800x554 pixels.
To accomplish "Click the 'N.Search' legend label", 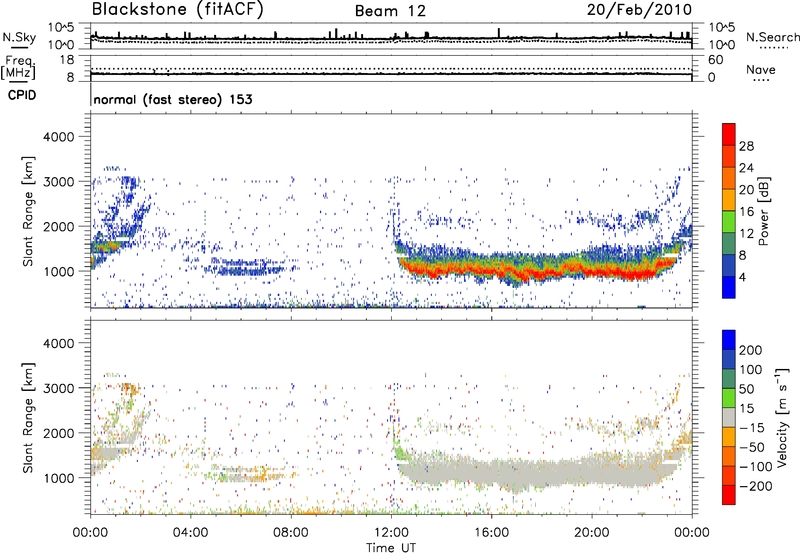I will (772, 37).
